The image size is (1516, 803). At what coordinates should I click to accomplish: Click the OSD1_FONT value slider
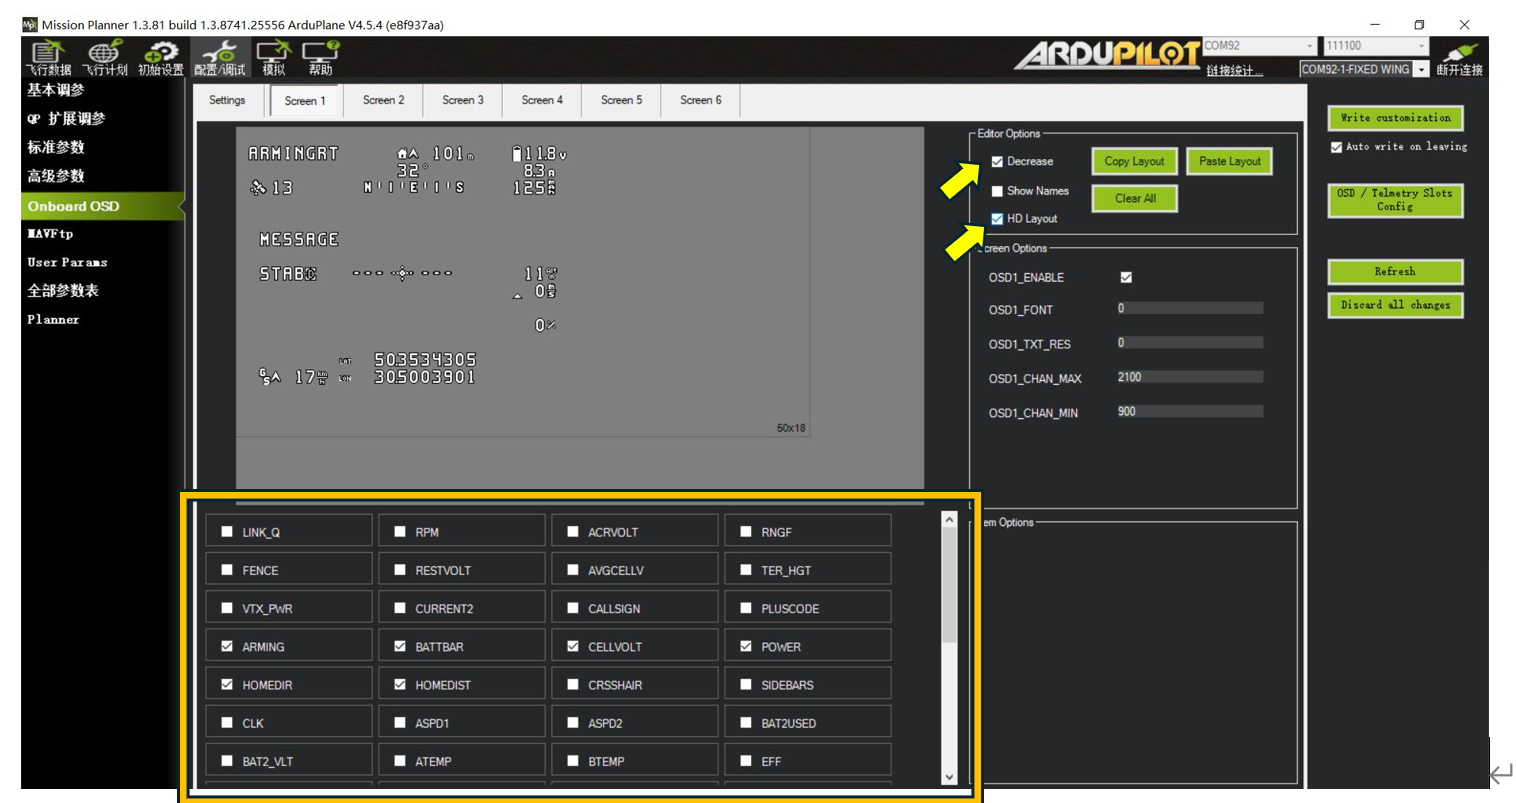[1189, 309]
